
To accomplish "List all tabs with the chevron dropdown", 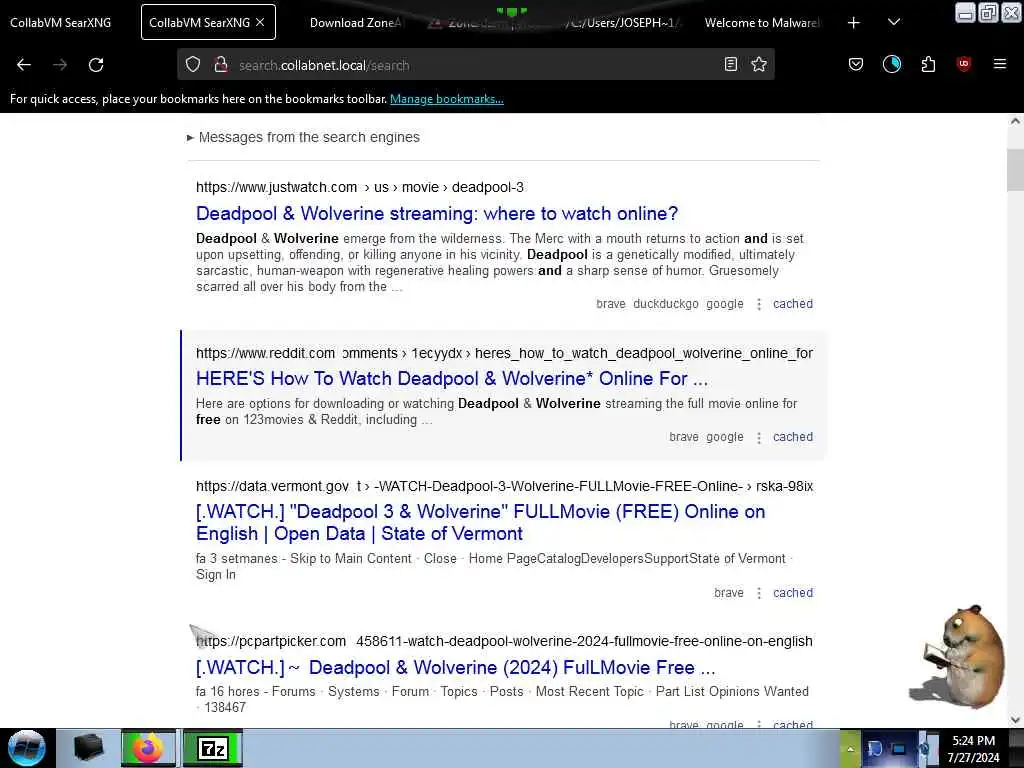I will click(894, 22).
